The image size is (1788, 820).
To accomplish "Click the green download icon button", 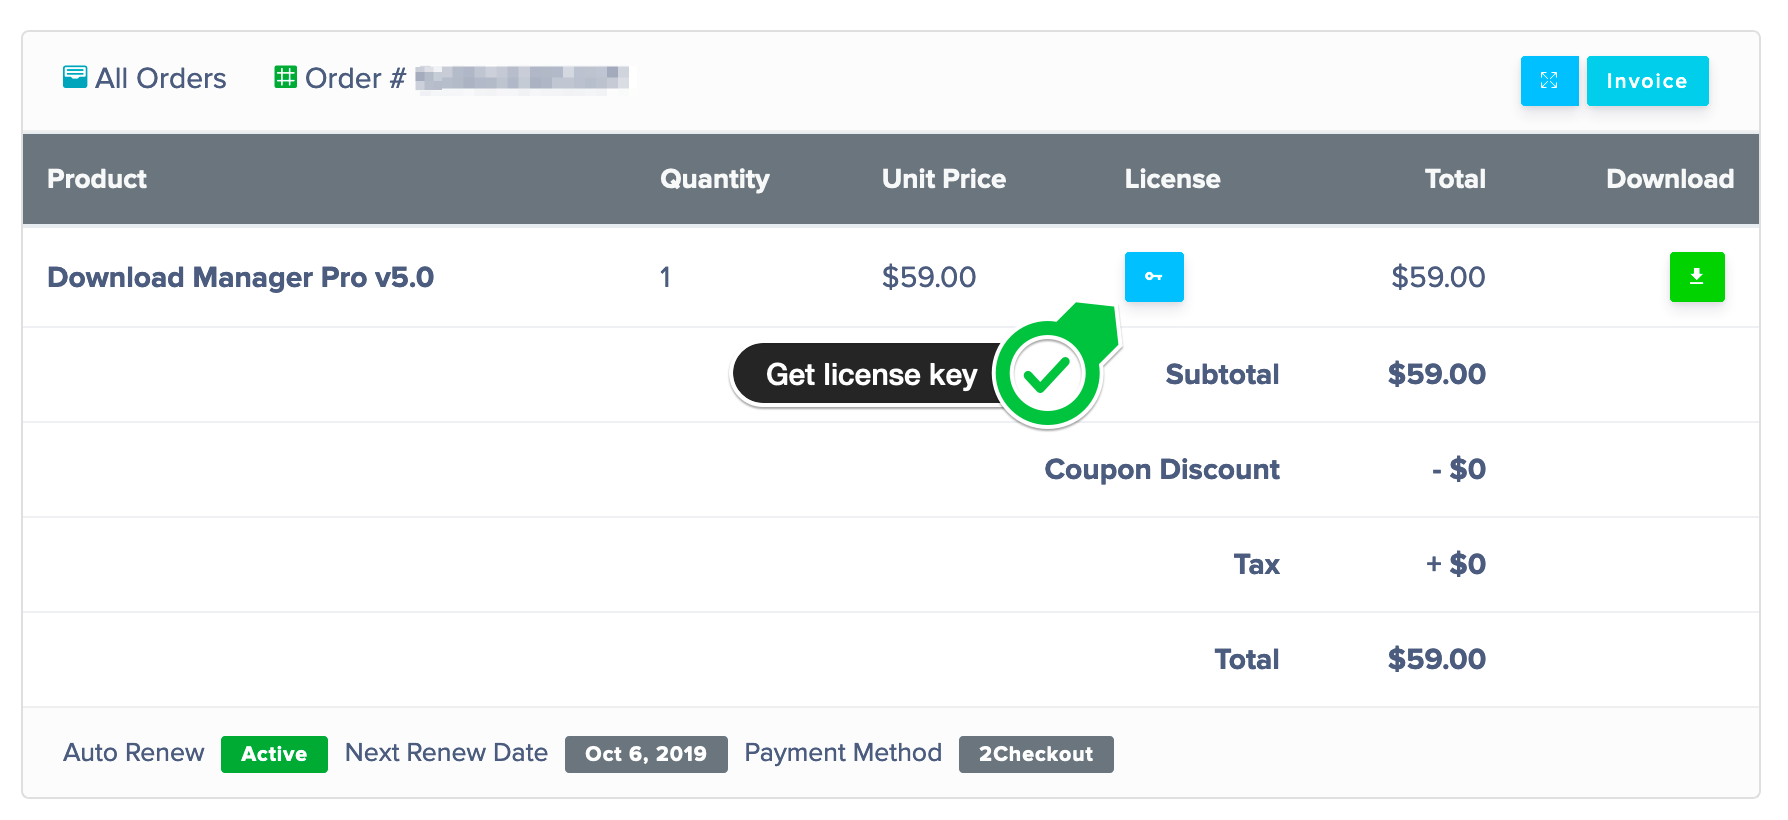I will tap(1697, 277).
